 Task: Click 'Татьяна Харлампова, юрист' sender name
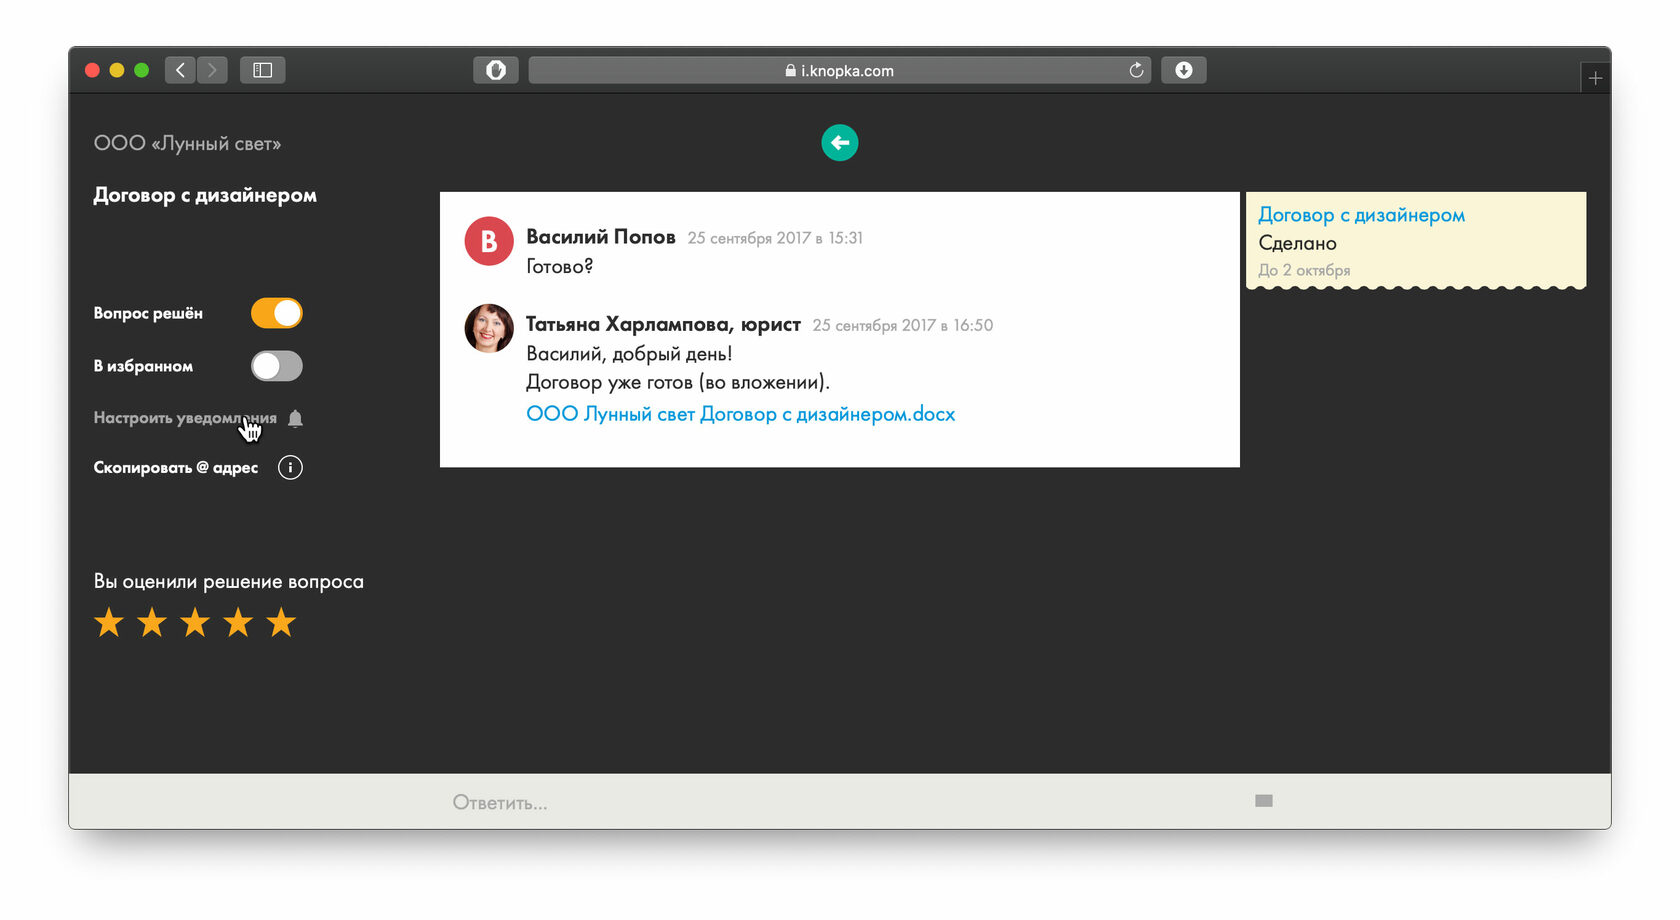click(x=663, y=324)
